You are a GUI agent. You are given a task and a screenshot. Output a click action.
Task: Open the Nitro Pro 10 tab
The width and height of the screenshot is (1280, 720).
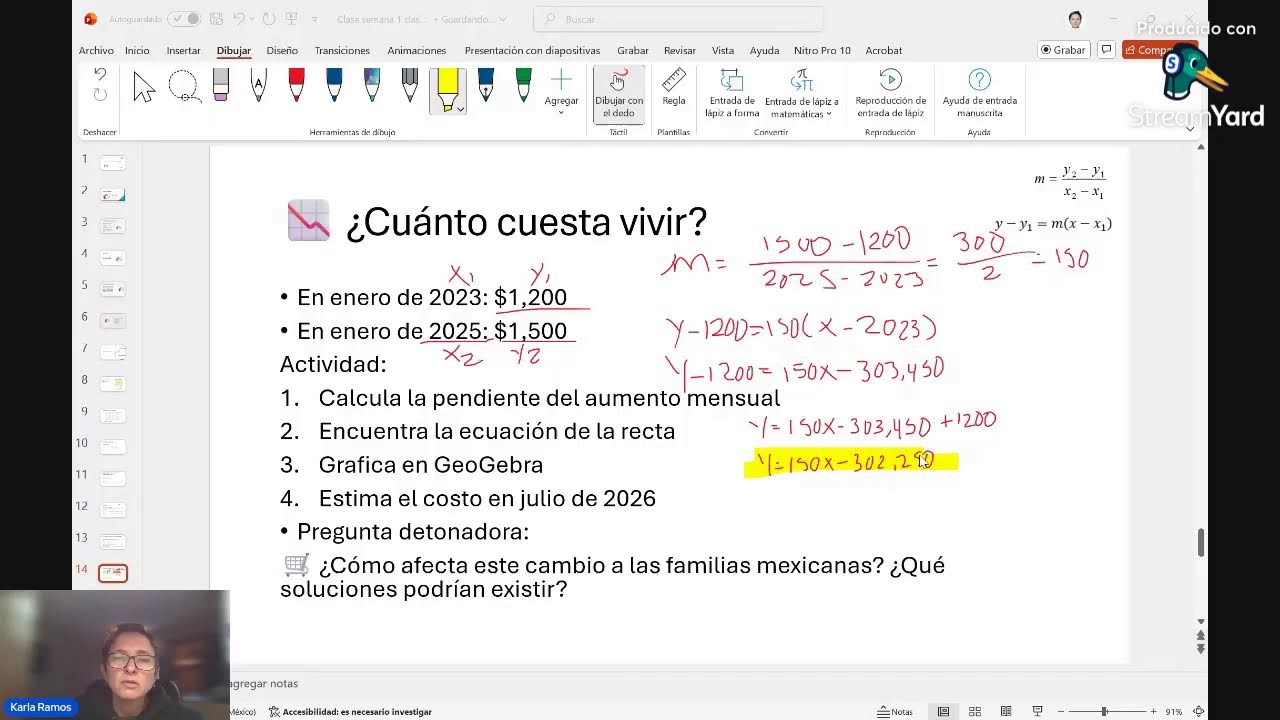822,50
